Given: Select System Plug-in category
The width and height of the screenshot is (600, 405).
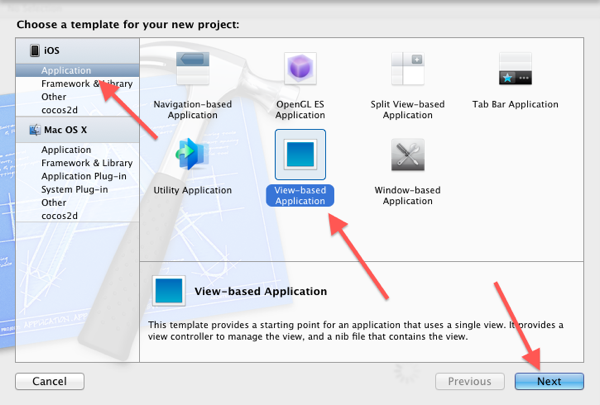Looking at the screenshot, I should click(77, 189).
